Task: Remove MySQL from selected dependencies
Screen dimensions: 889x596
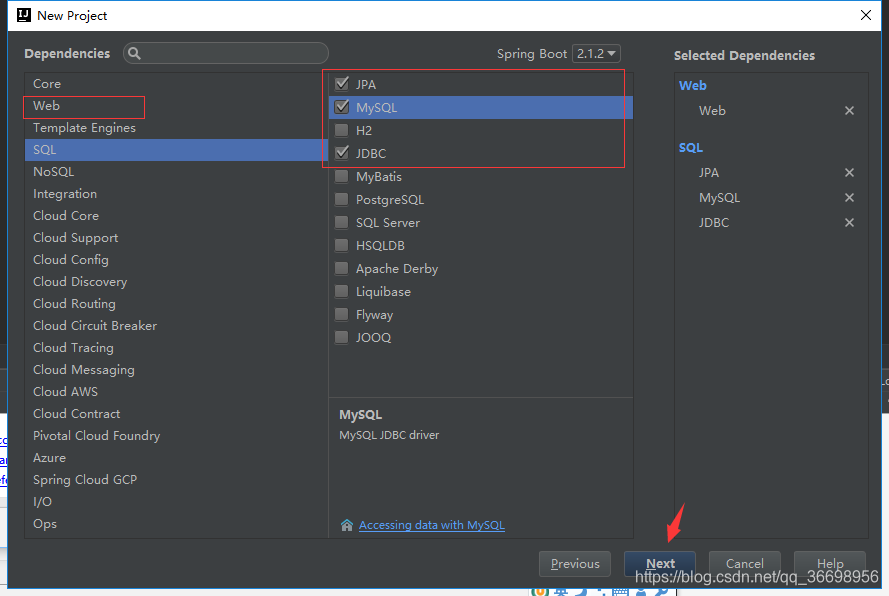Action: click(x=849, y=197)
